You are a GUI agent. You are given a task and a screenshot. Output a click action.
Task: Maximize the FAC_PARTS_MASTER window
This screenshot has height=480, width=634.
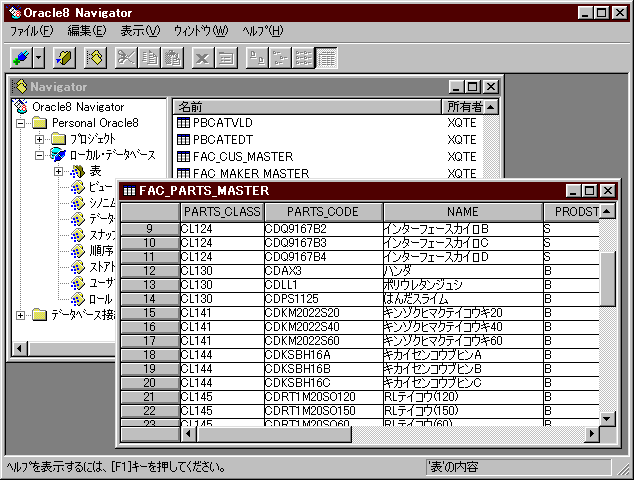590,190
